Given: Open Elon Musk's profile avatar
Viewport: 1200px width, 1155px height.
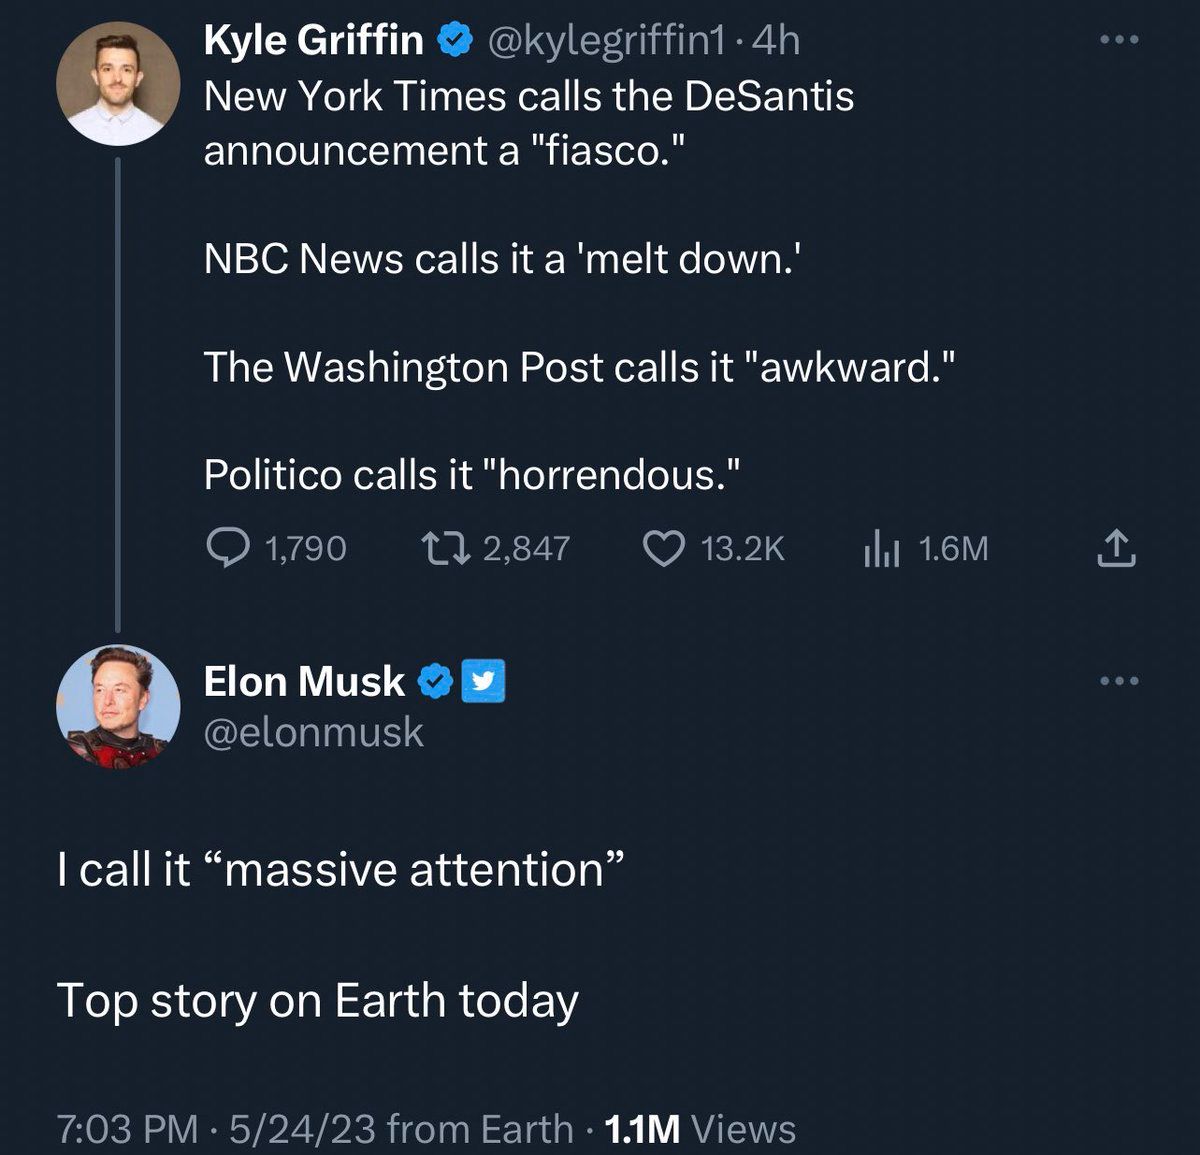Looking at the screenshot, I should click(118, 707).
